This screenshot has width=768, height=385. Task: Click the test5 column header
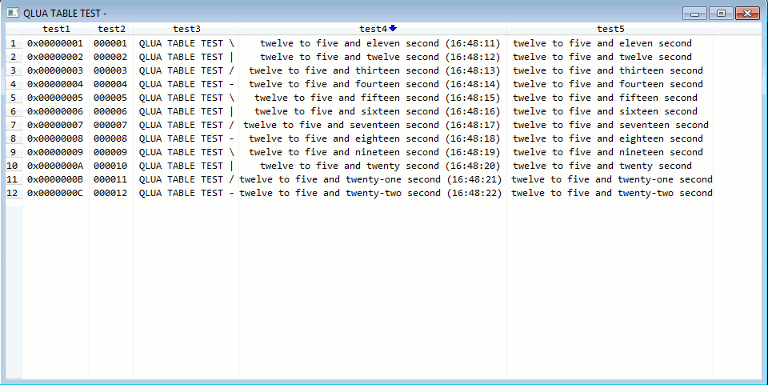coord(610,29)
